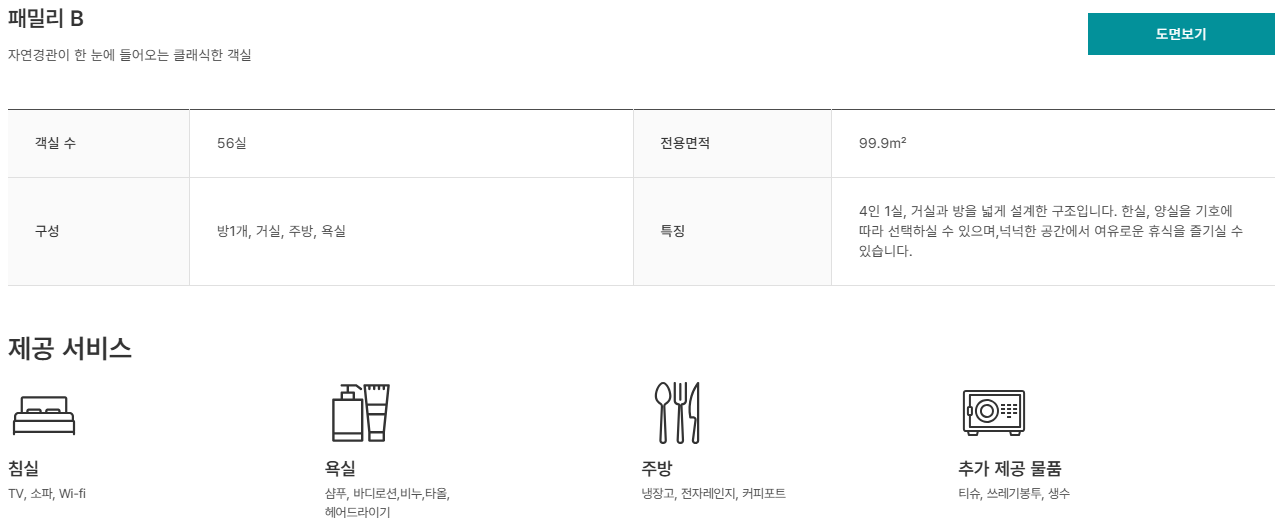Click the spoon and fork 주방 icon
Image resolution: width=1287 pixels, height=527 pixels.
[x=677, y=413]
